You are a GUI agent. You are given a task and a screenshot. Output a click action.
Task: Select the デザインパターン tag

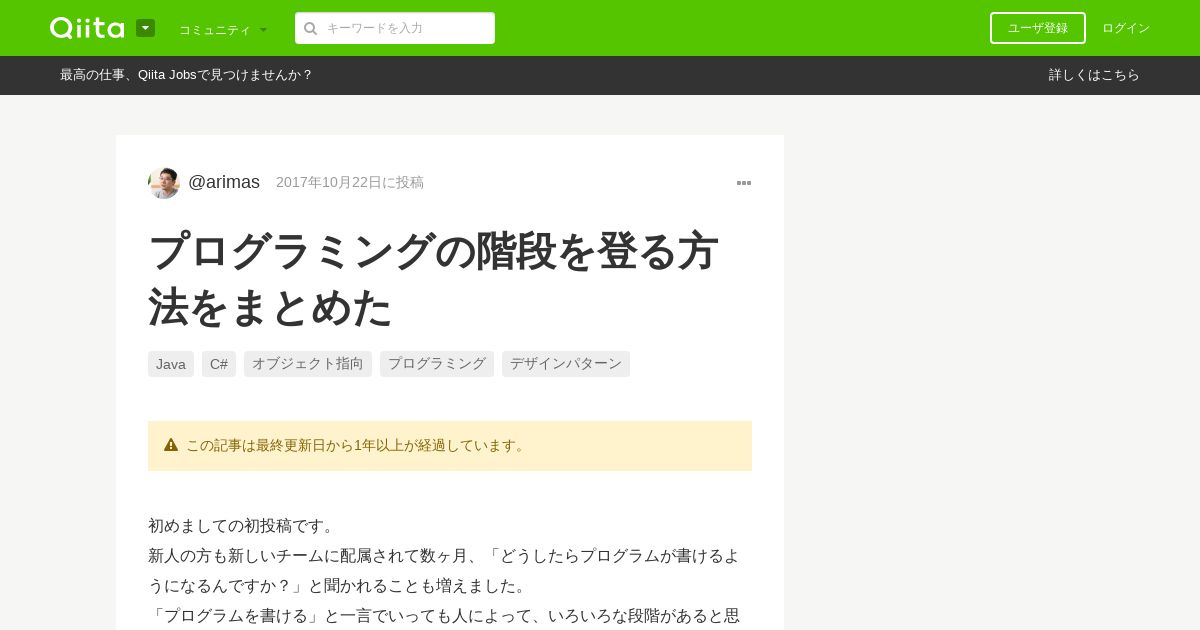566,364
